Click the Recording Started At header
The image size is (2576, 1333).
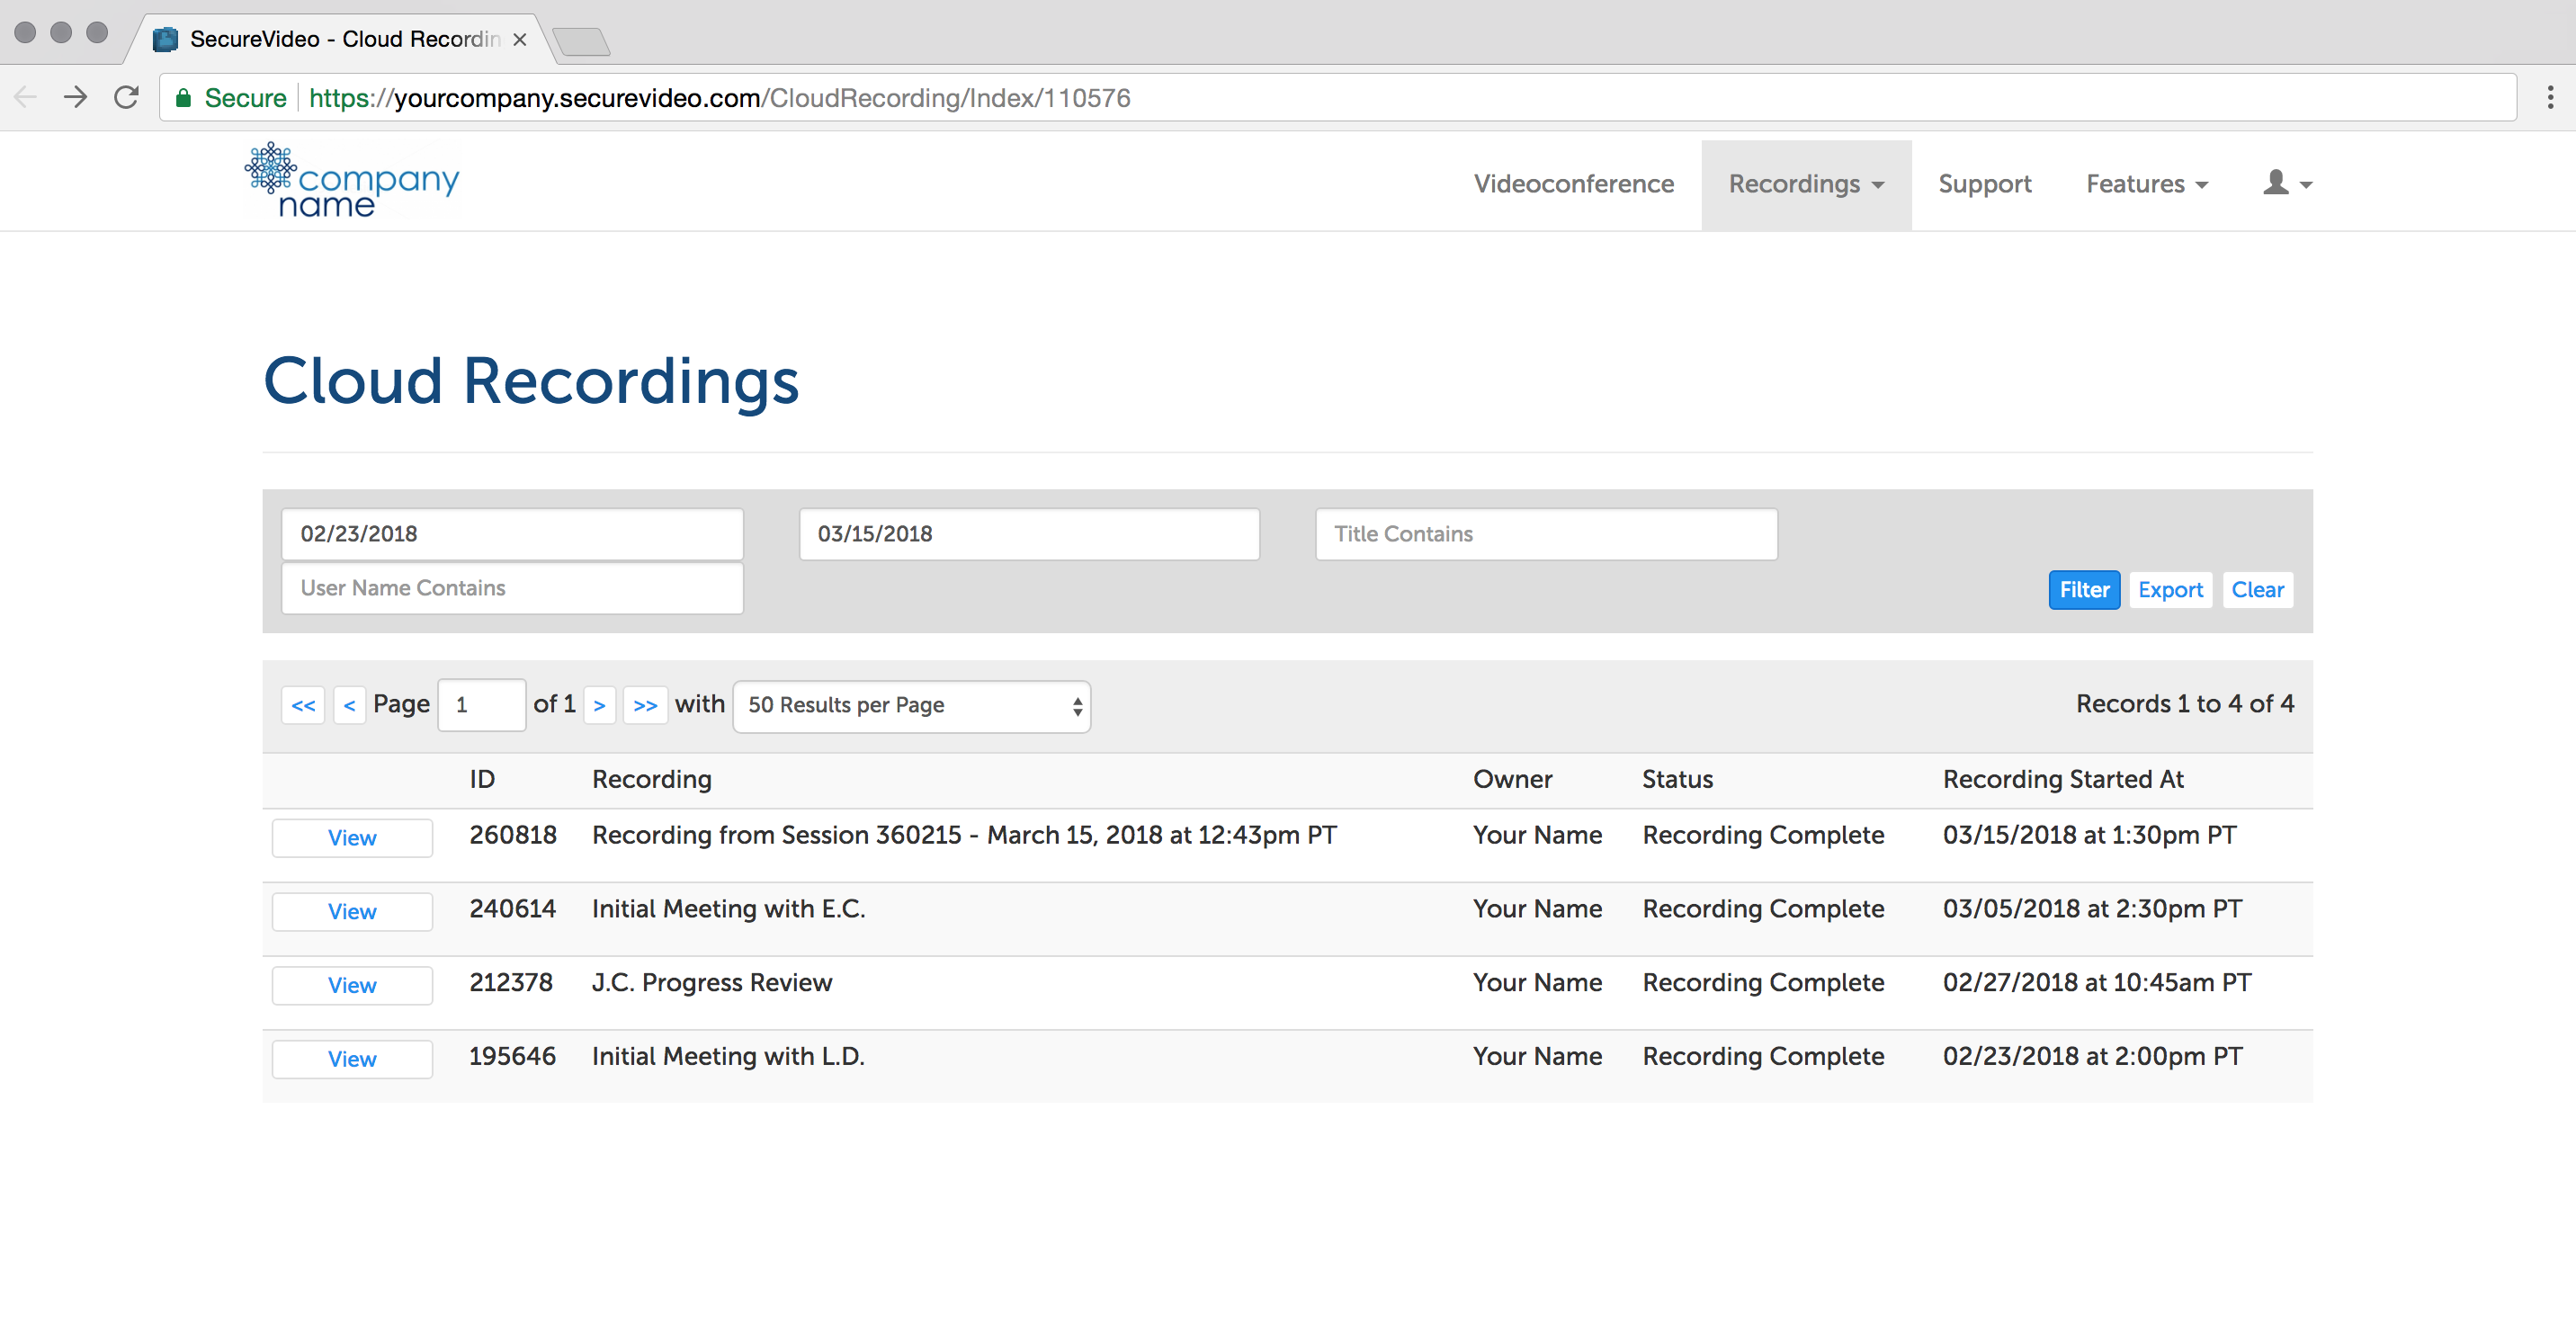(x=2063, y=779)
